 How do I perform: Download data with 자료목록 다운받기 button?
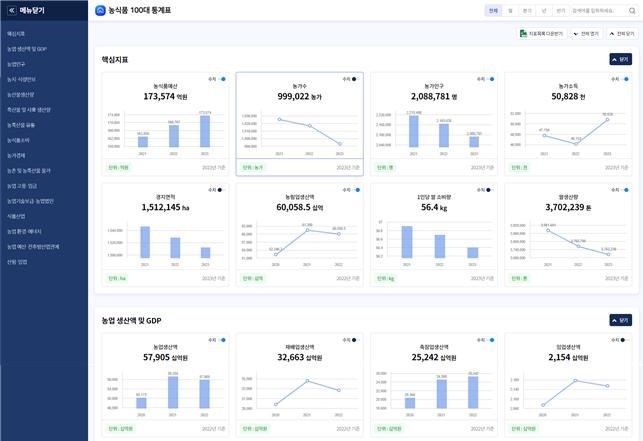[541, 33]
